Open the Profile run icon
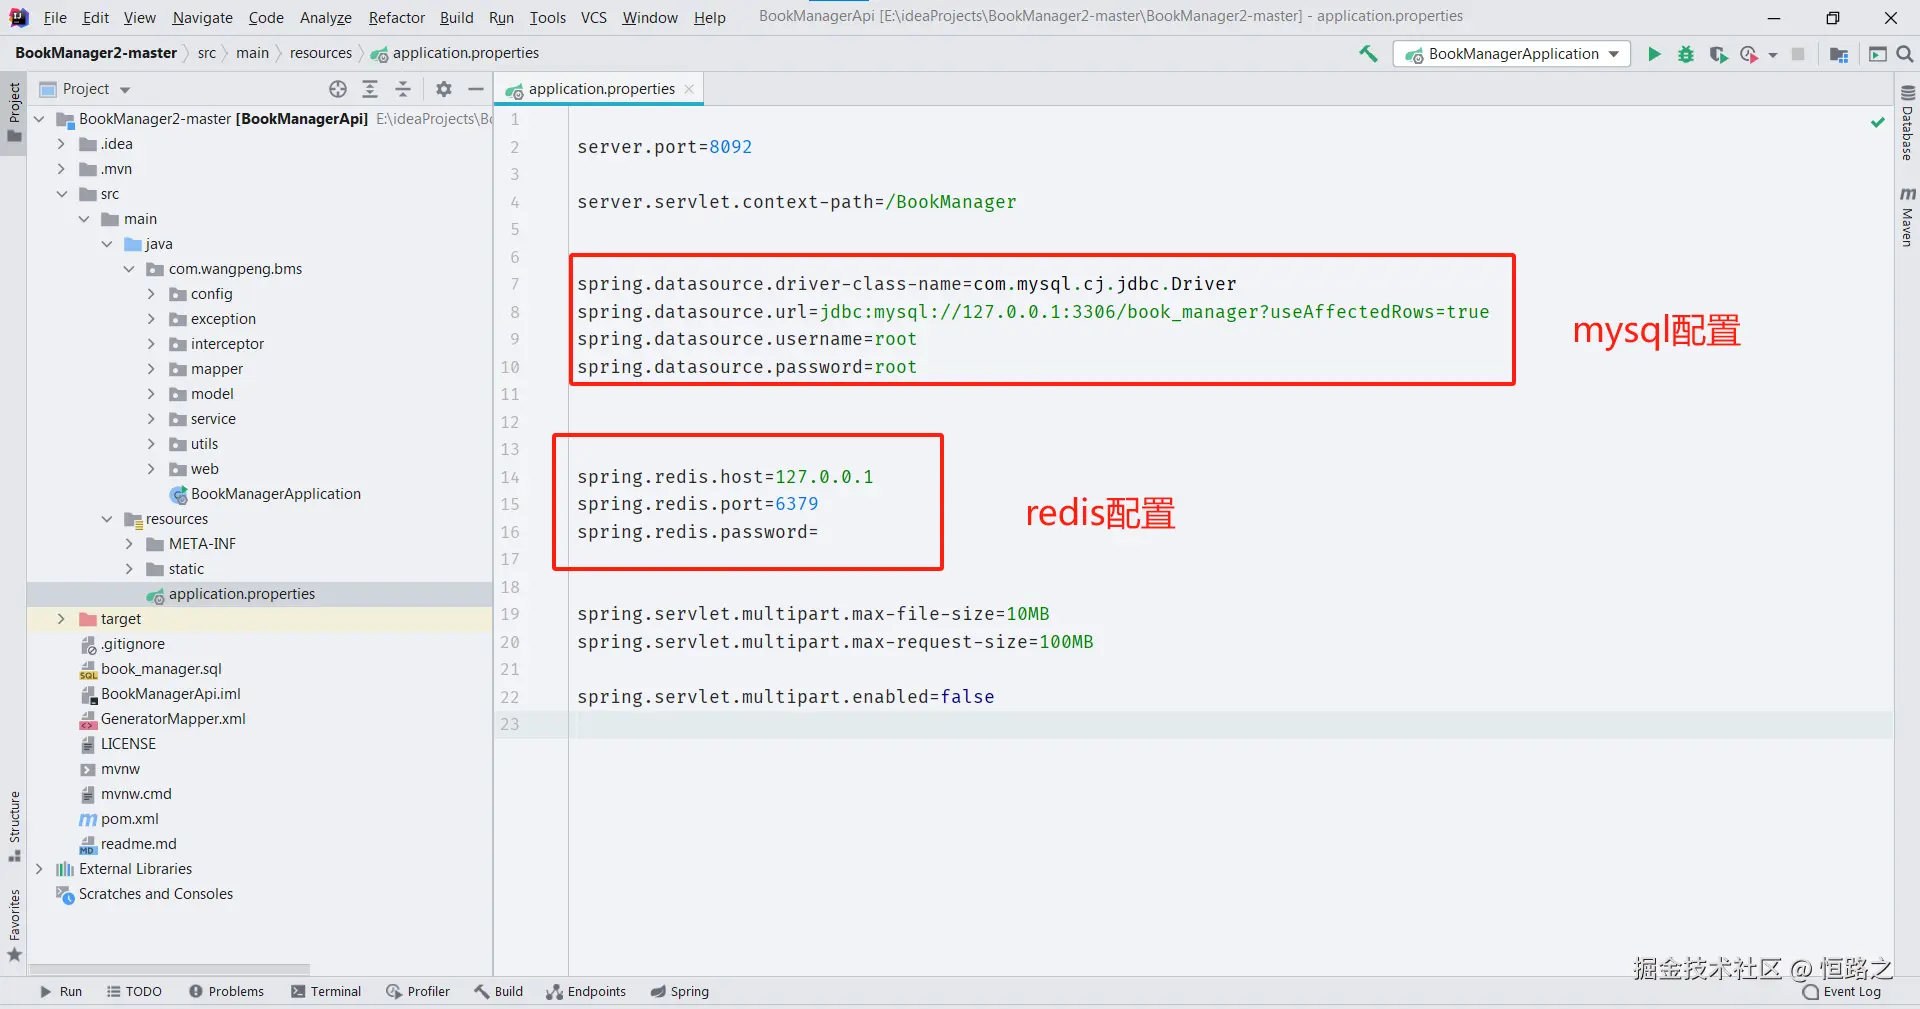 tap(1749, 54)
